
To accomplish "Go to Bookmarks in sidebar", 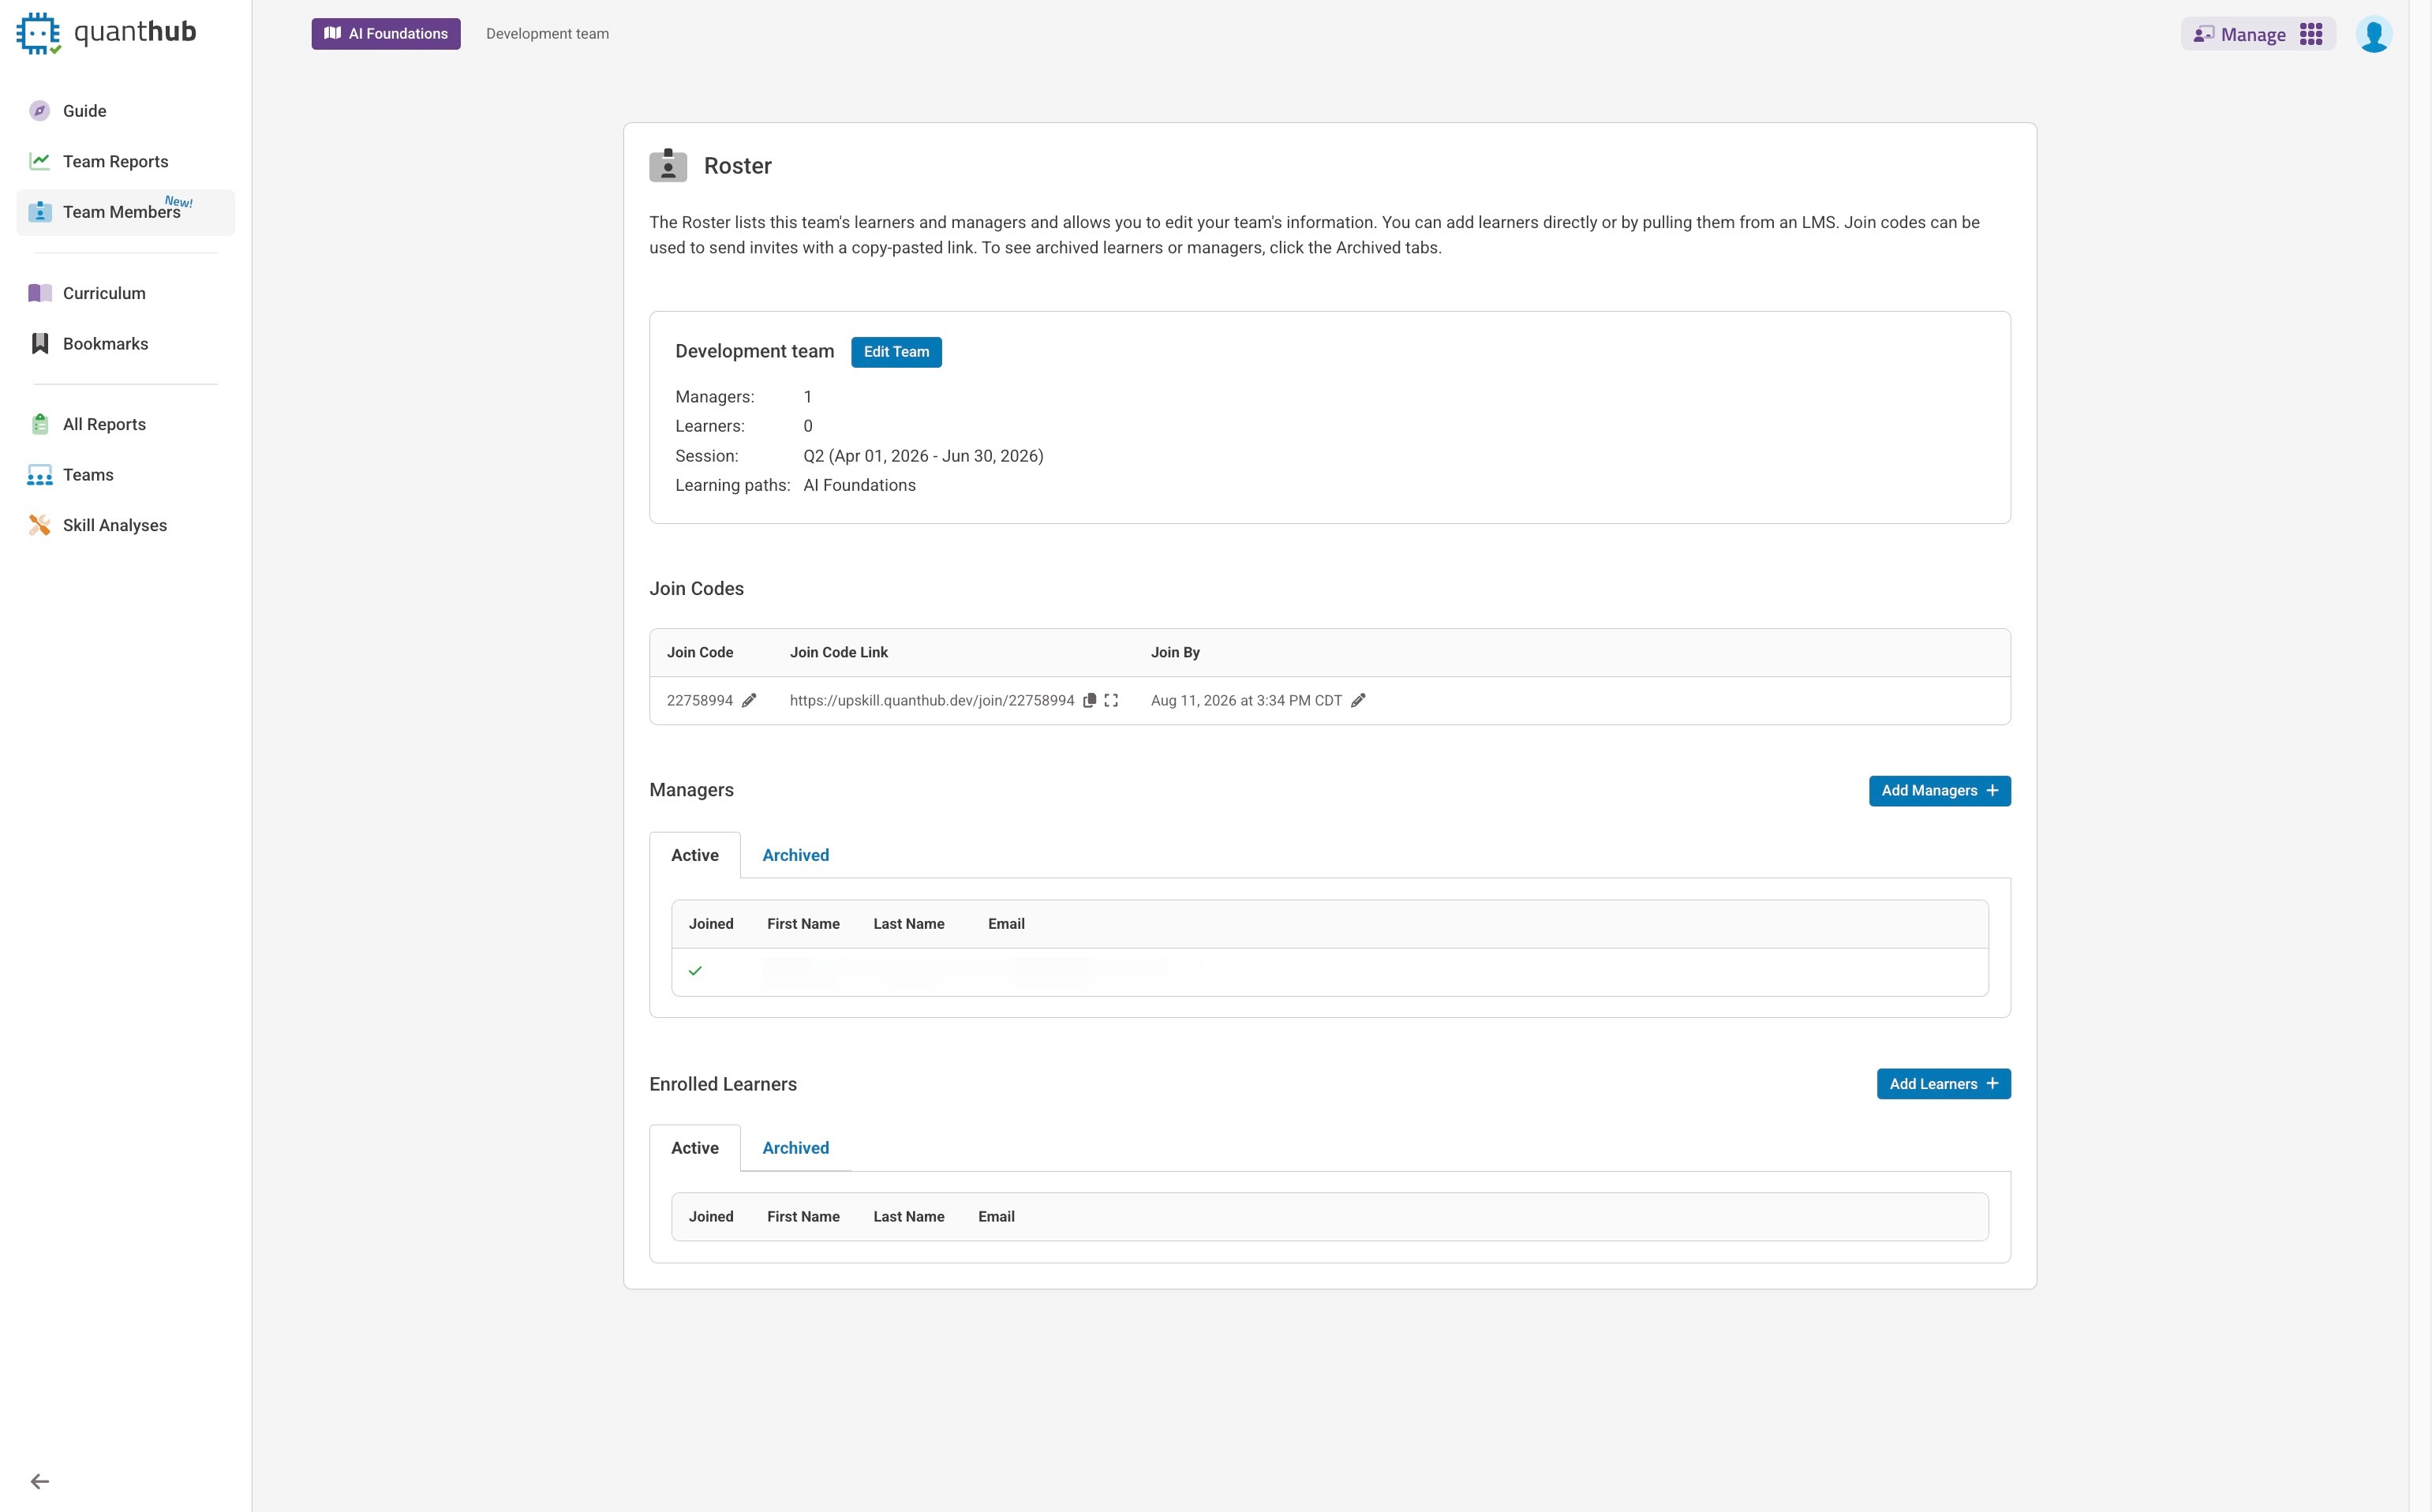I will 105,344.
